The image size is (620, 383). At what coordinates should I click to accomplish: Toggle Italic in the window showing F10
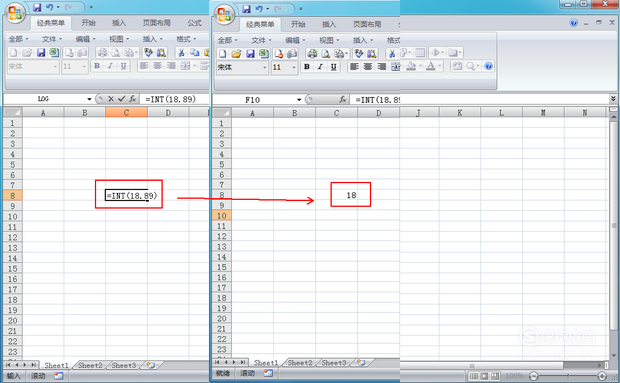(320, 67)
